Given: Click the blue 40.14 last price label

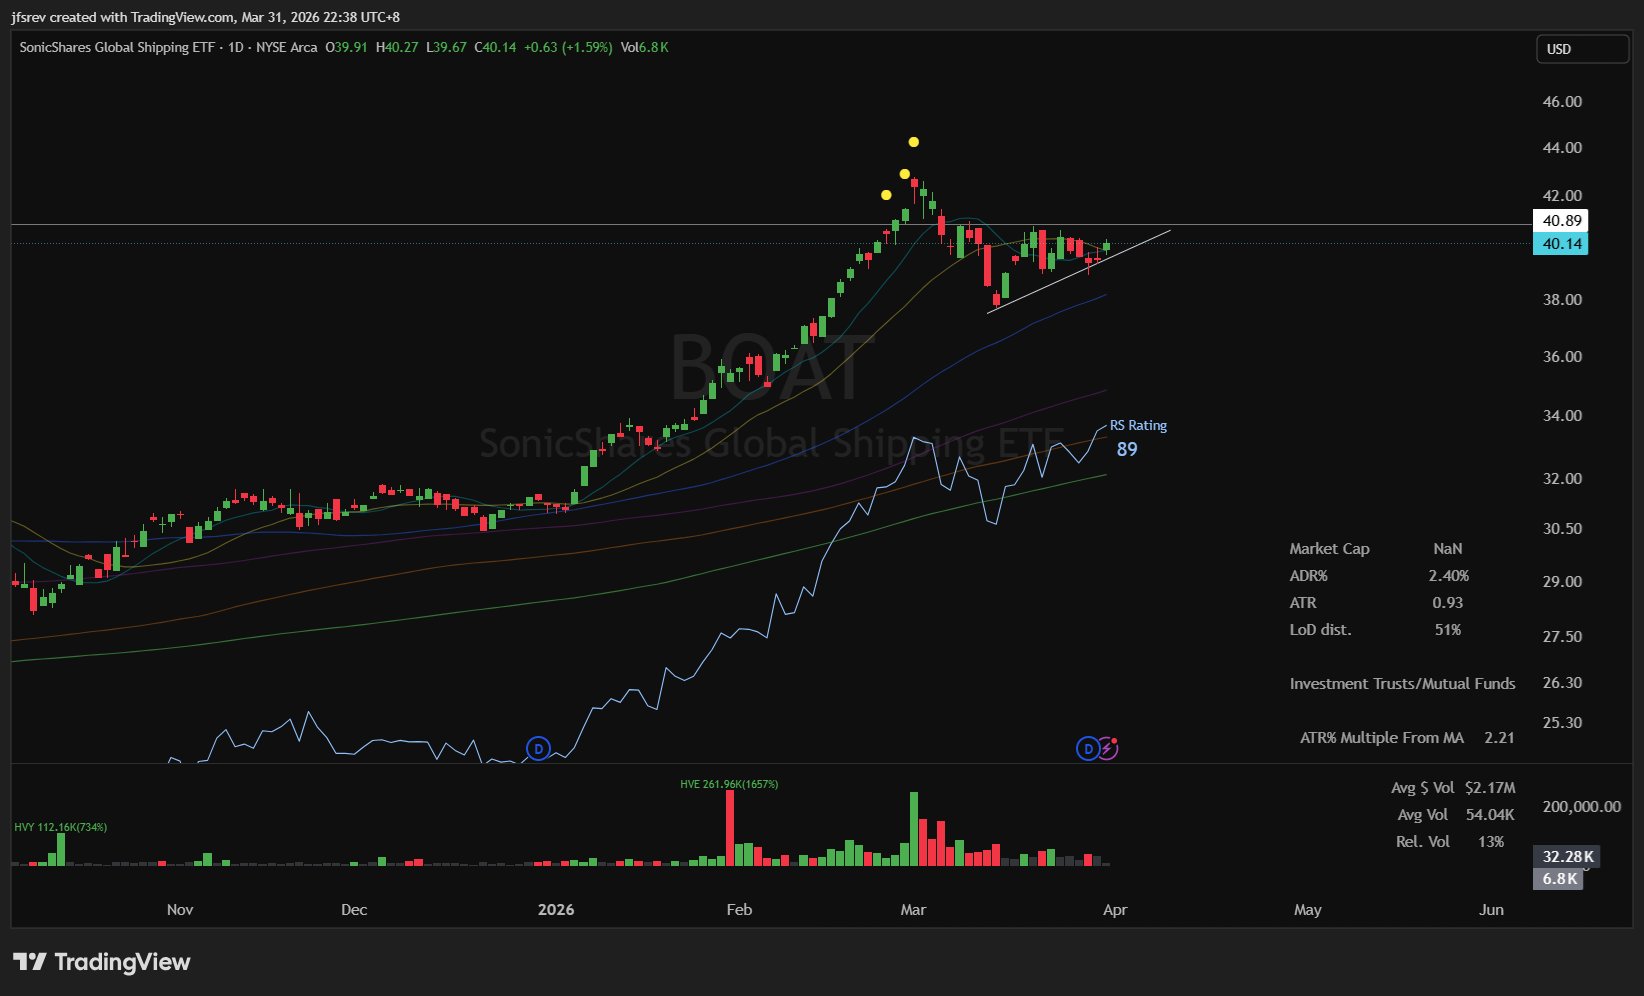Looking at the screenshot, I should click(1561, 244).
